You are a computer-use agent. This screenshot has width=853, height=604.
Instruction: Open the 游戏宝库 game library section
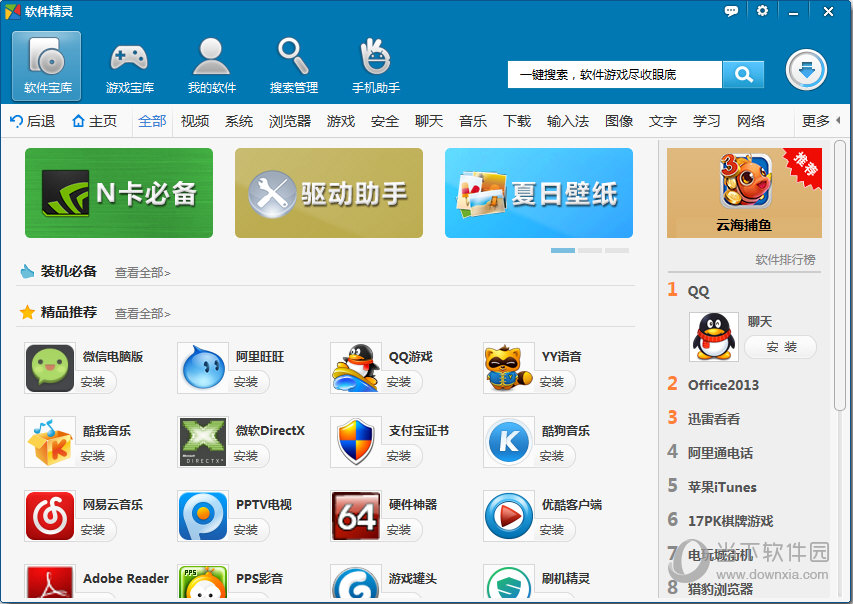129,66
